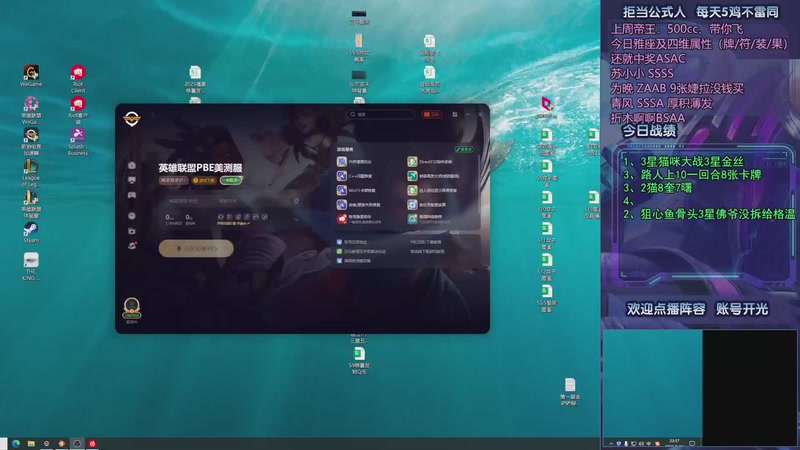800x450 pixels.
Task: Click the orange pill button under the game title
Action: pos(204,180)
